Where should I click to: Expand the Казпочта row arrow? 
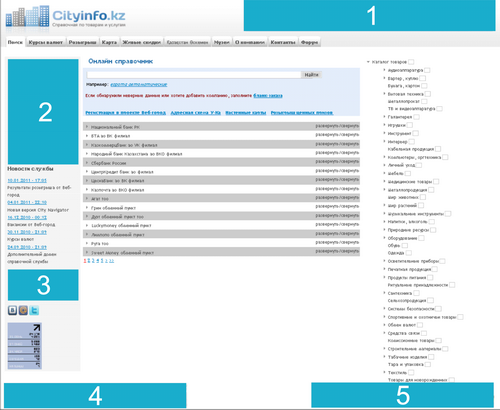click(87, 190)
